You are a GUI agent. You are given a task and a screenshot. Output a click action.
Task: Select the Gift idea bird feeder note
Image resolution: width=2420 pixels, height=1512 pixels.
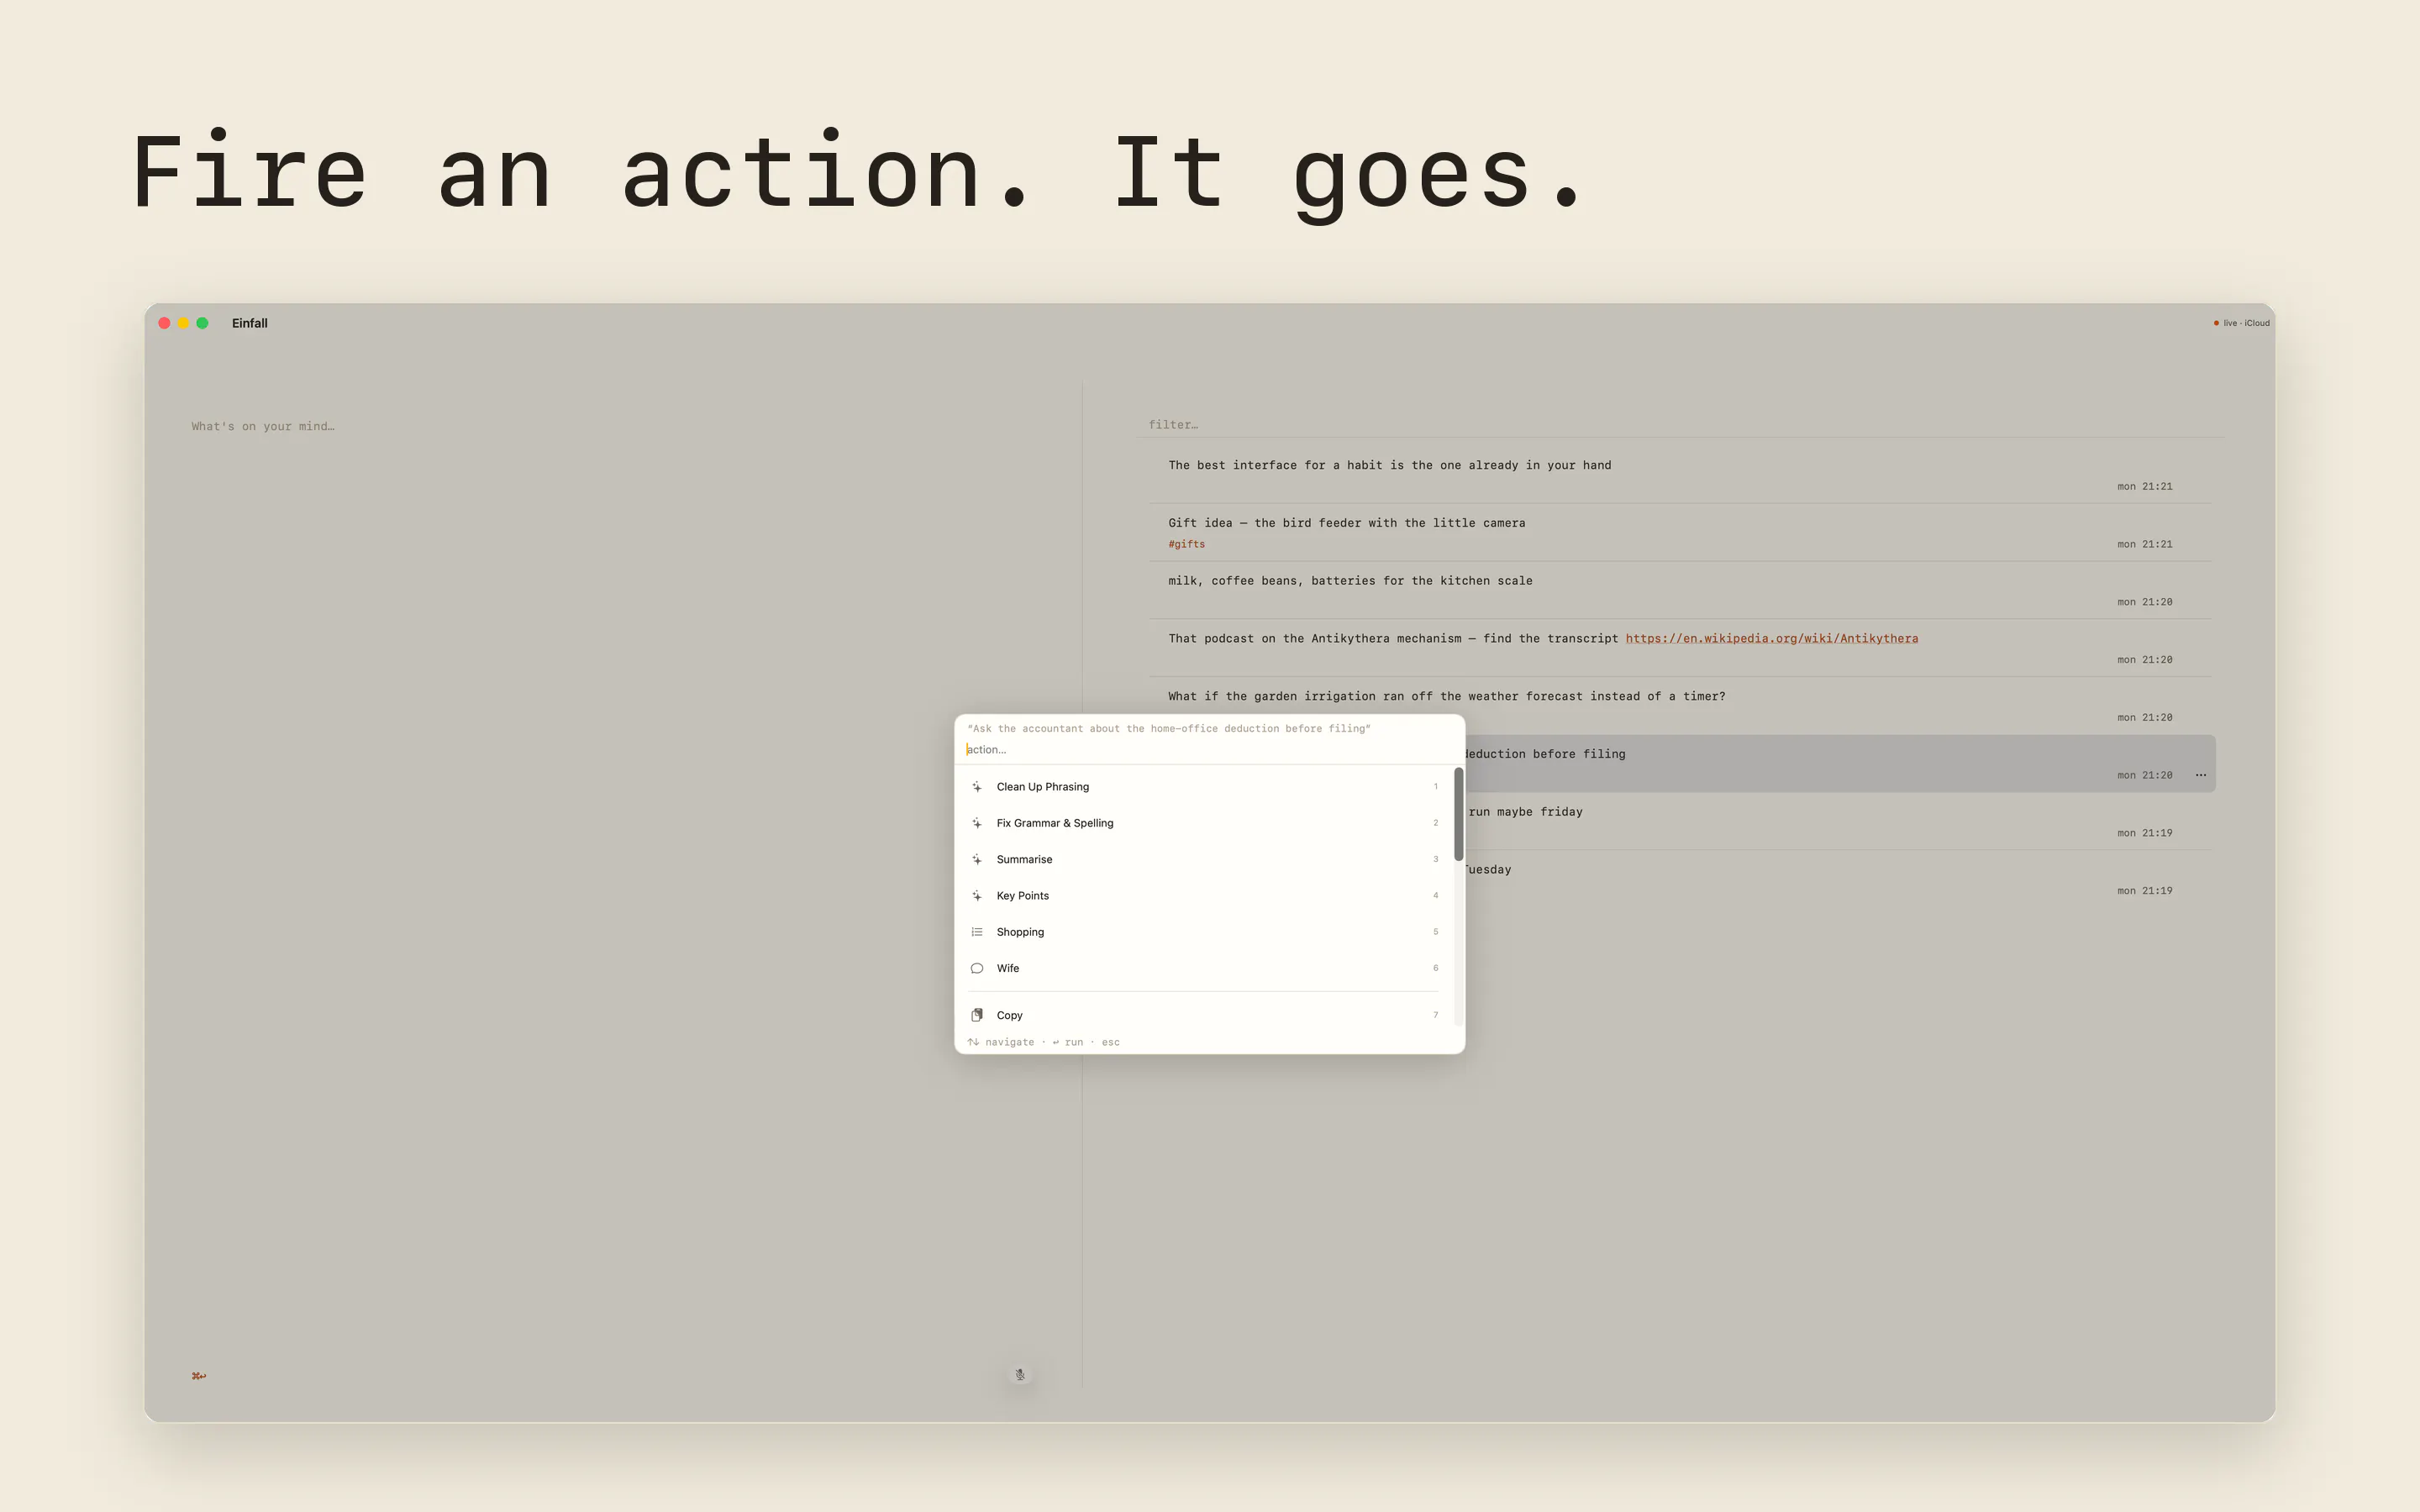[x=1680, y=532]
